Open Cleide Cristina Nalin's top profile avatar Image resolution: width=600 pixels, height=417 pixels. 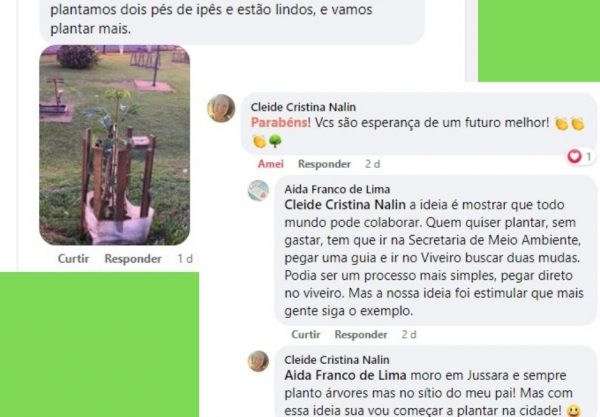pos(221,108)
